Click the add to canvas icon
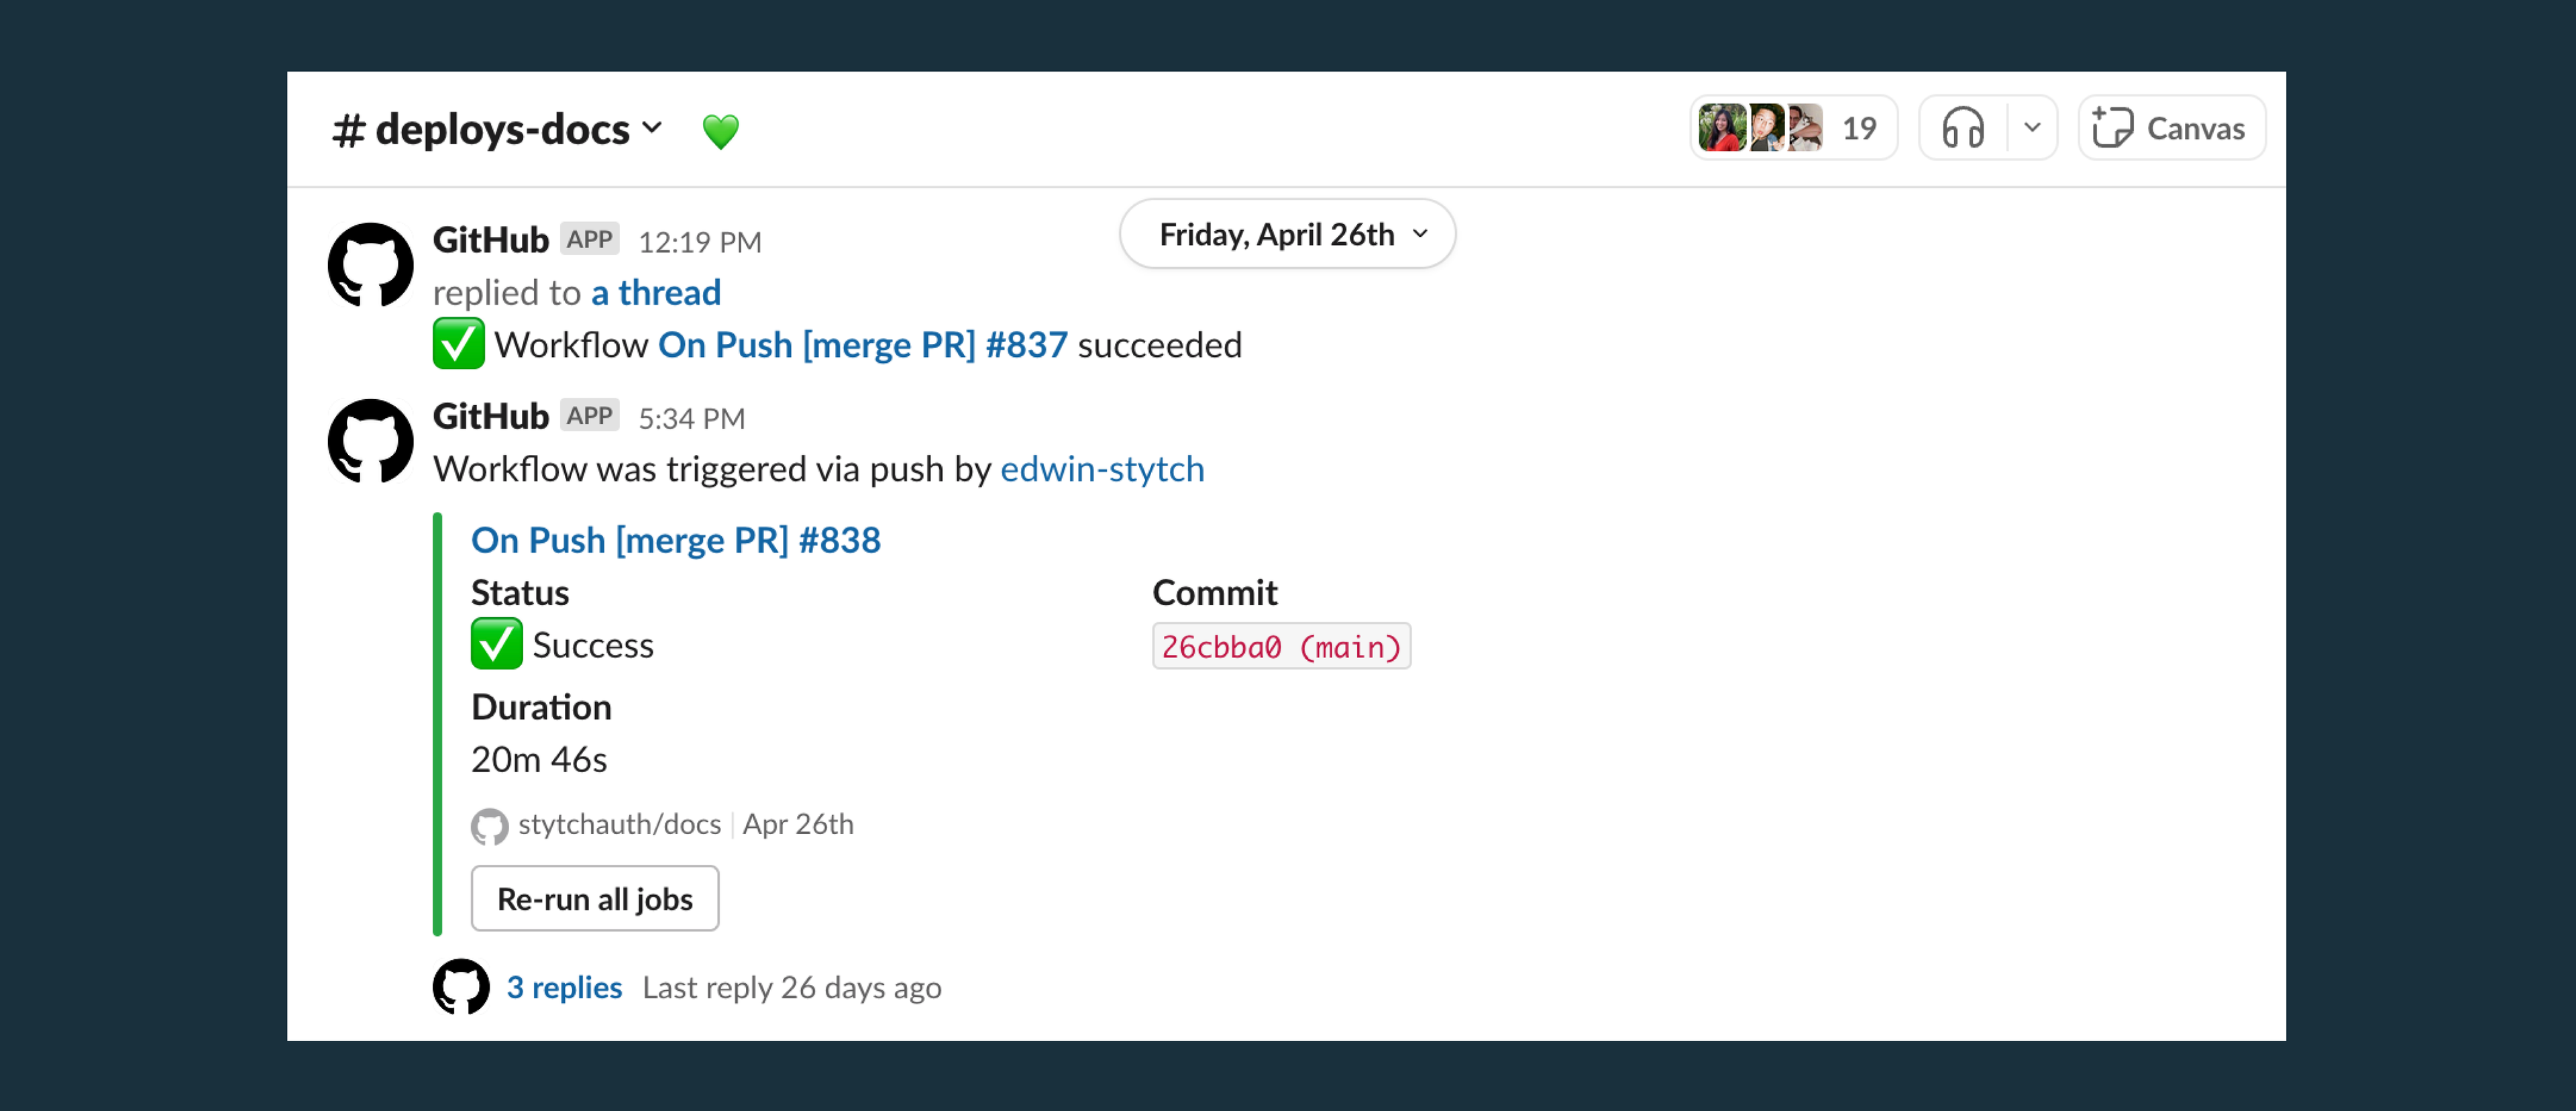The image size is (2576, 1111). [2109, 127]
